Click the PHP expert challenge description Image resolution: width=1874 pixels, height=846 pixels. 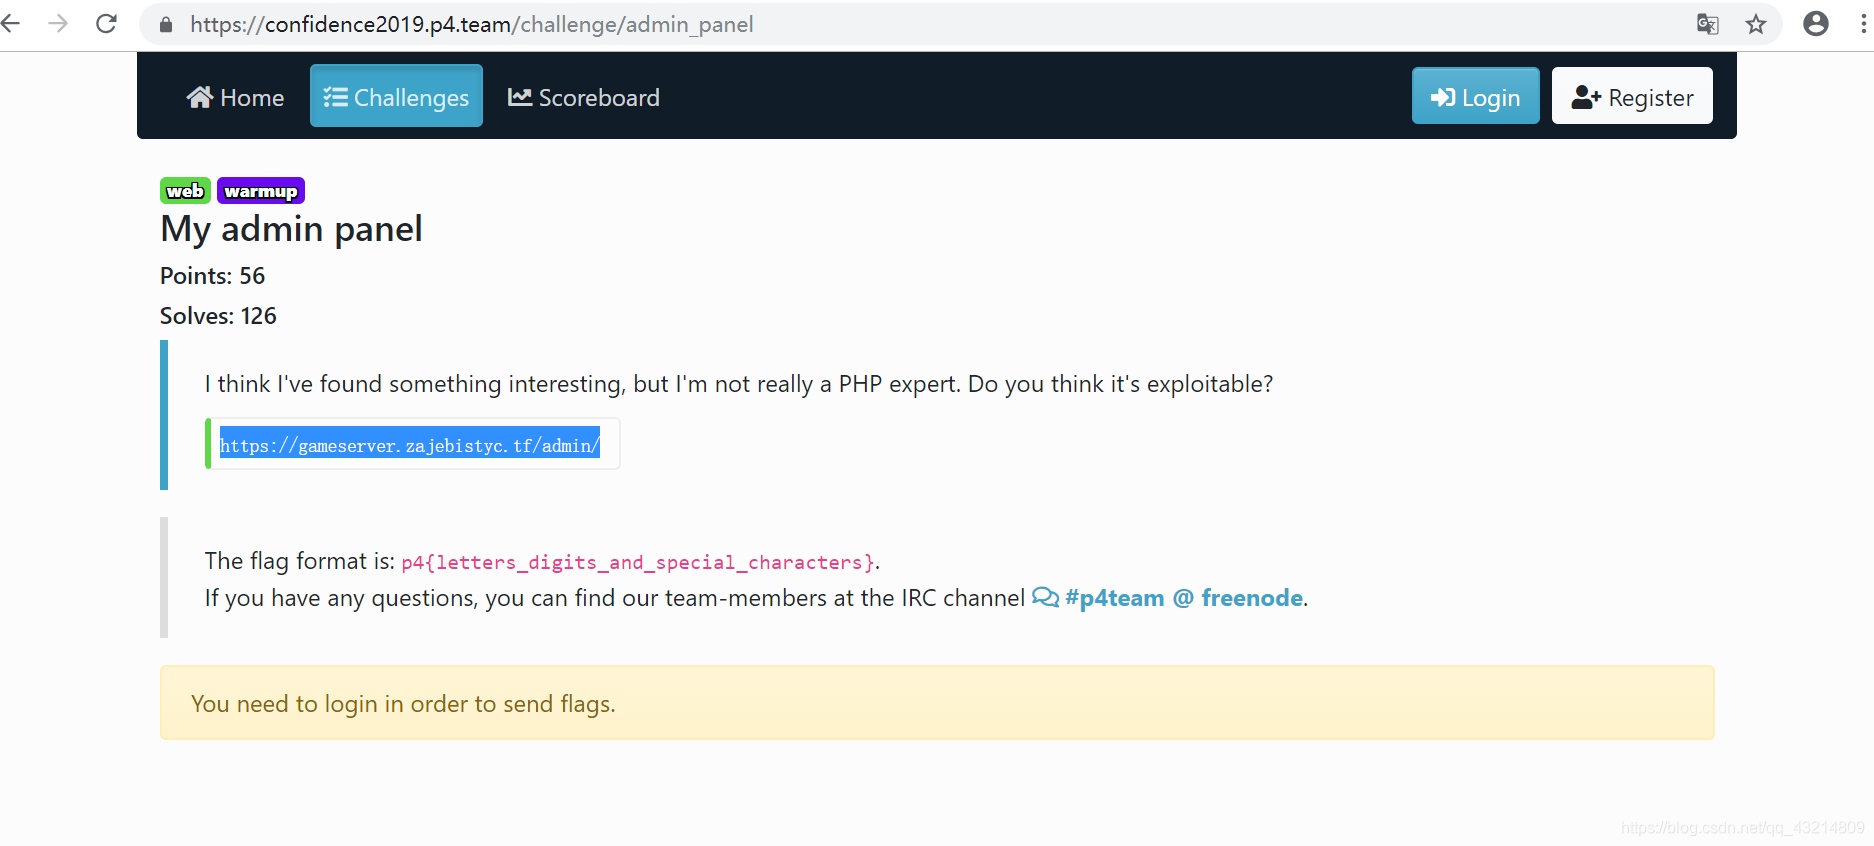point(739,384)
